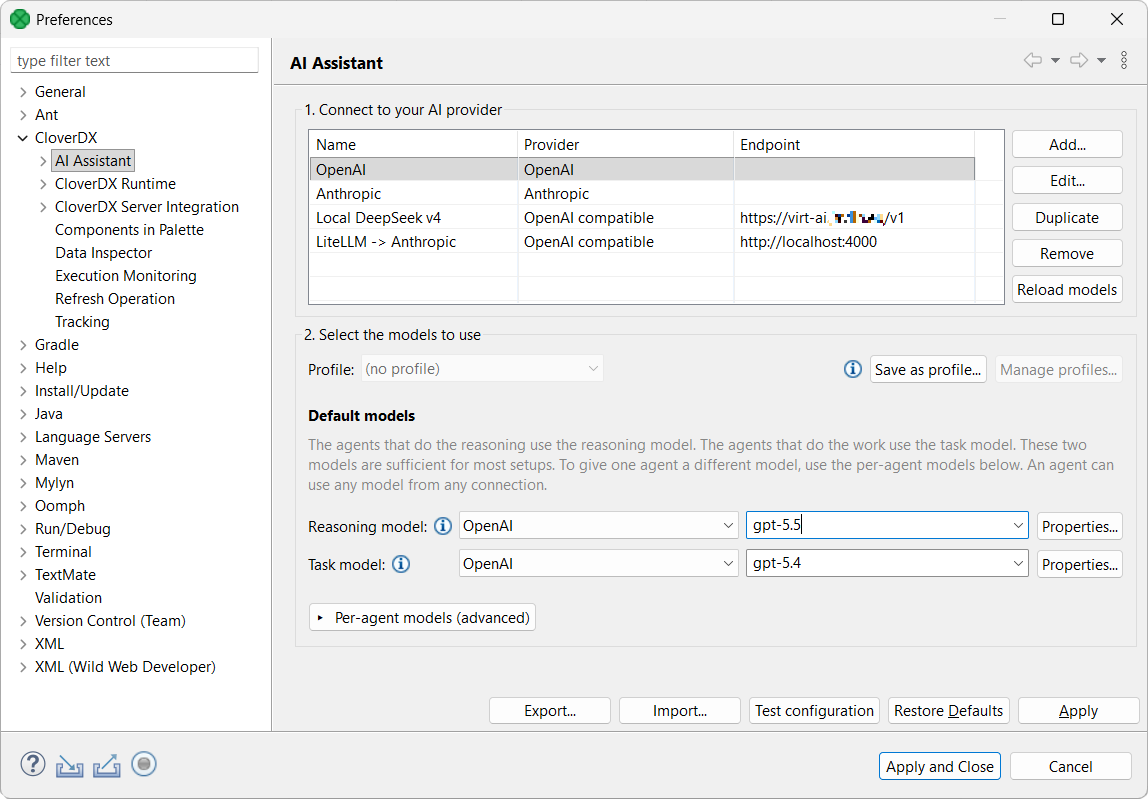Click the Import... button

coord(679,710)
